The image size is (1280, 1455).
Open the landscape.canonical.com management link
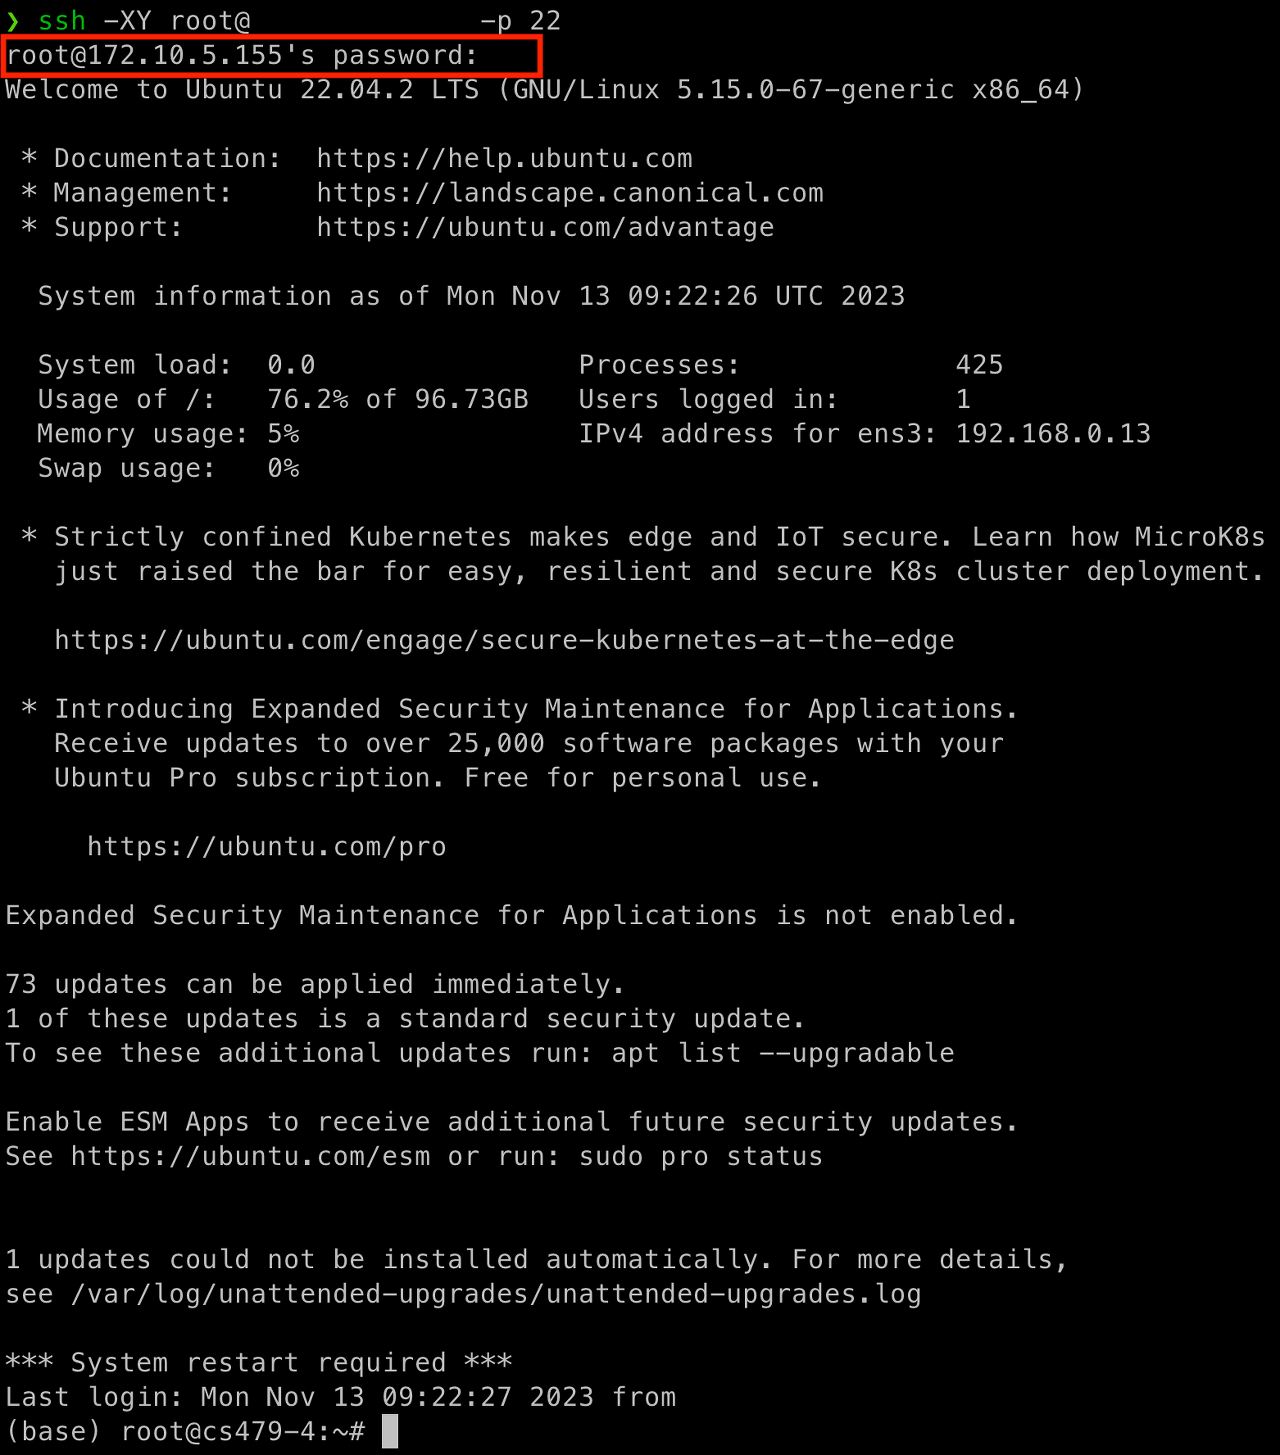coord(570,193)
